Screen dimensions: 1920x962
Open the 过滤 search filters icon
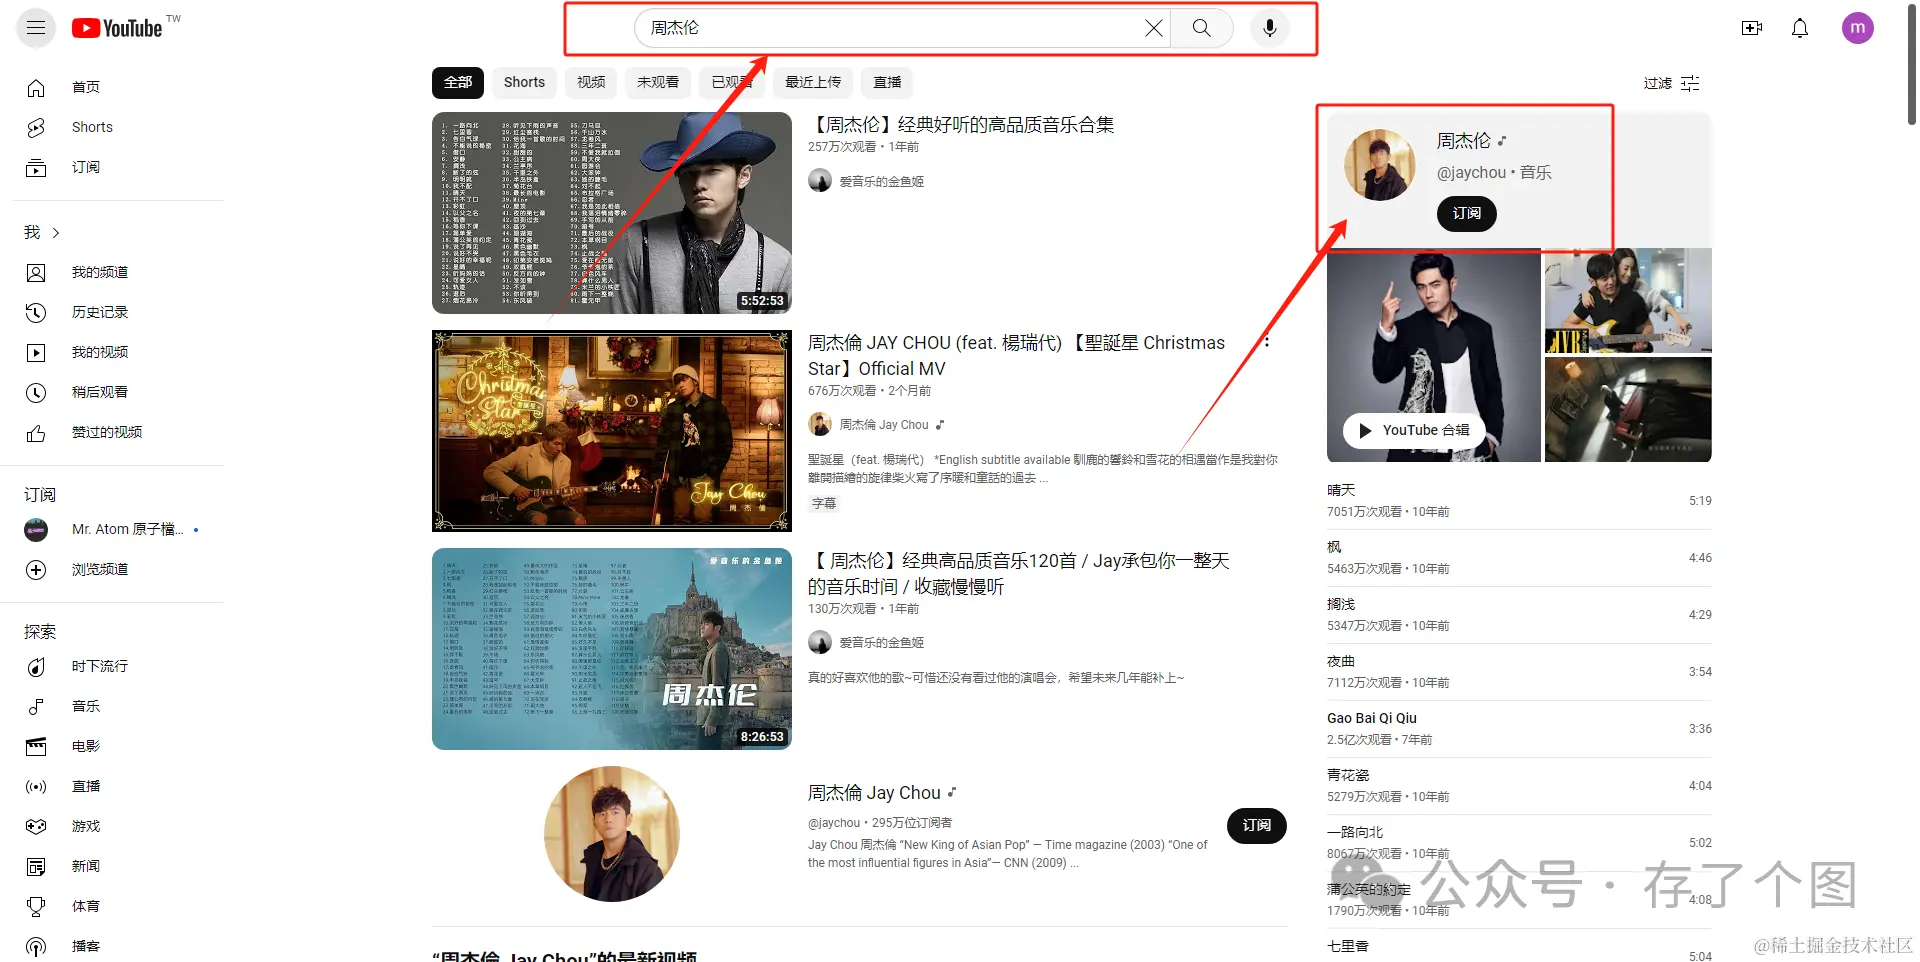(x=1689, y=84)
